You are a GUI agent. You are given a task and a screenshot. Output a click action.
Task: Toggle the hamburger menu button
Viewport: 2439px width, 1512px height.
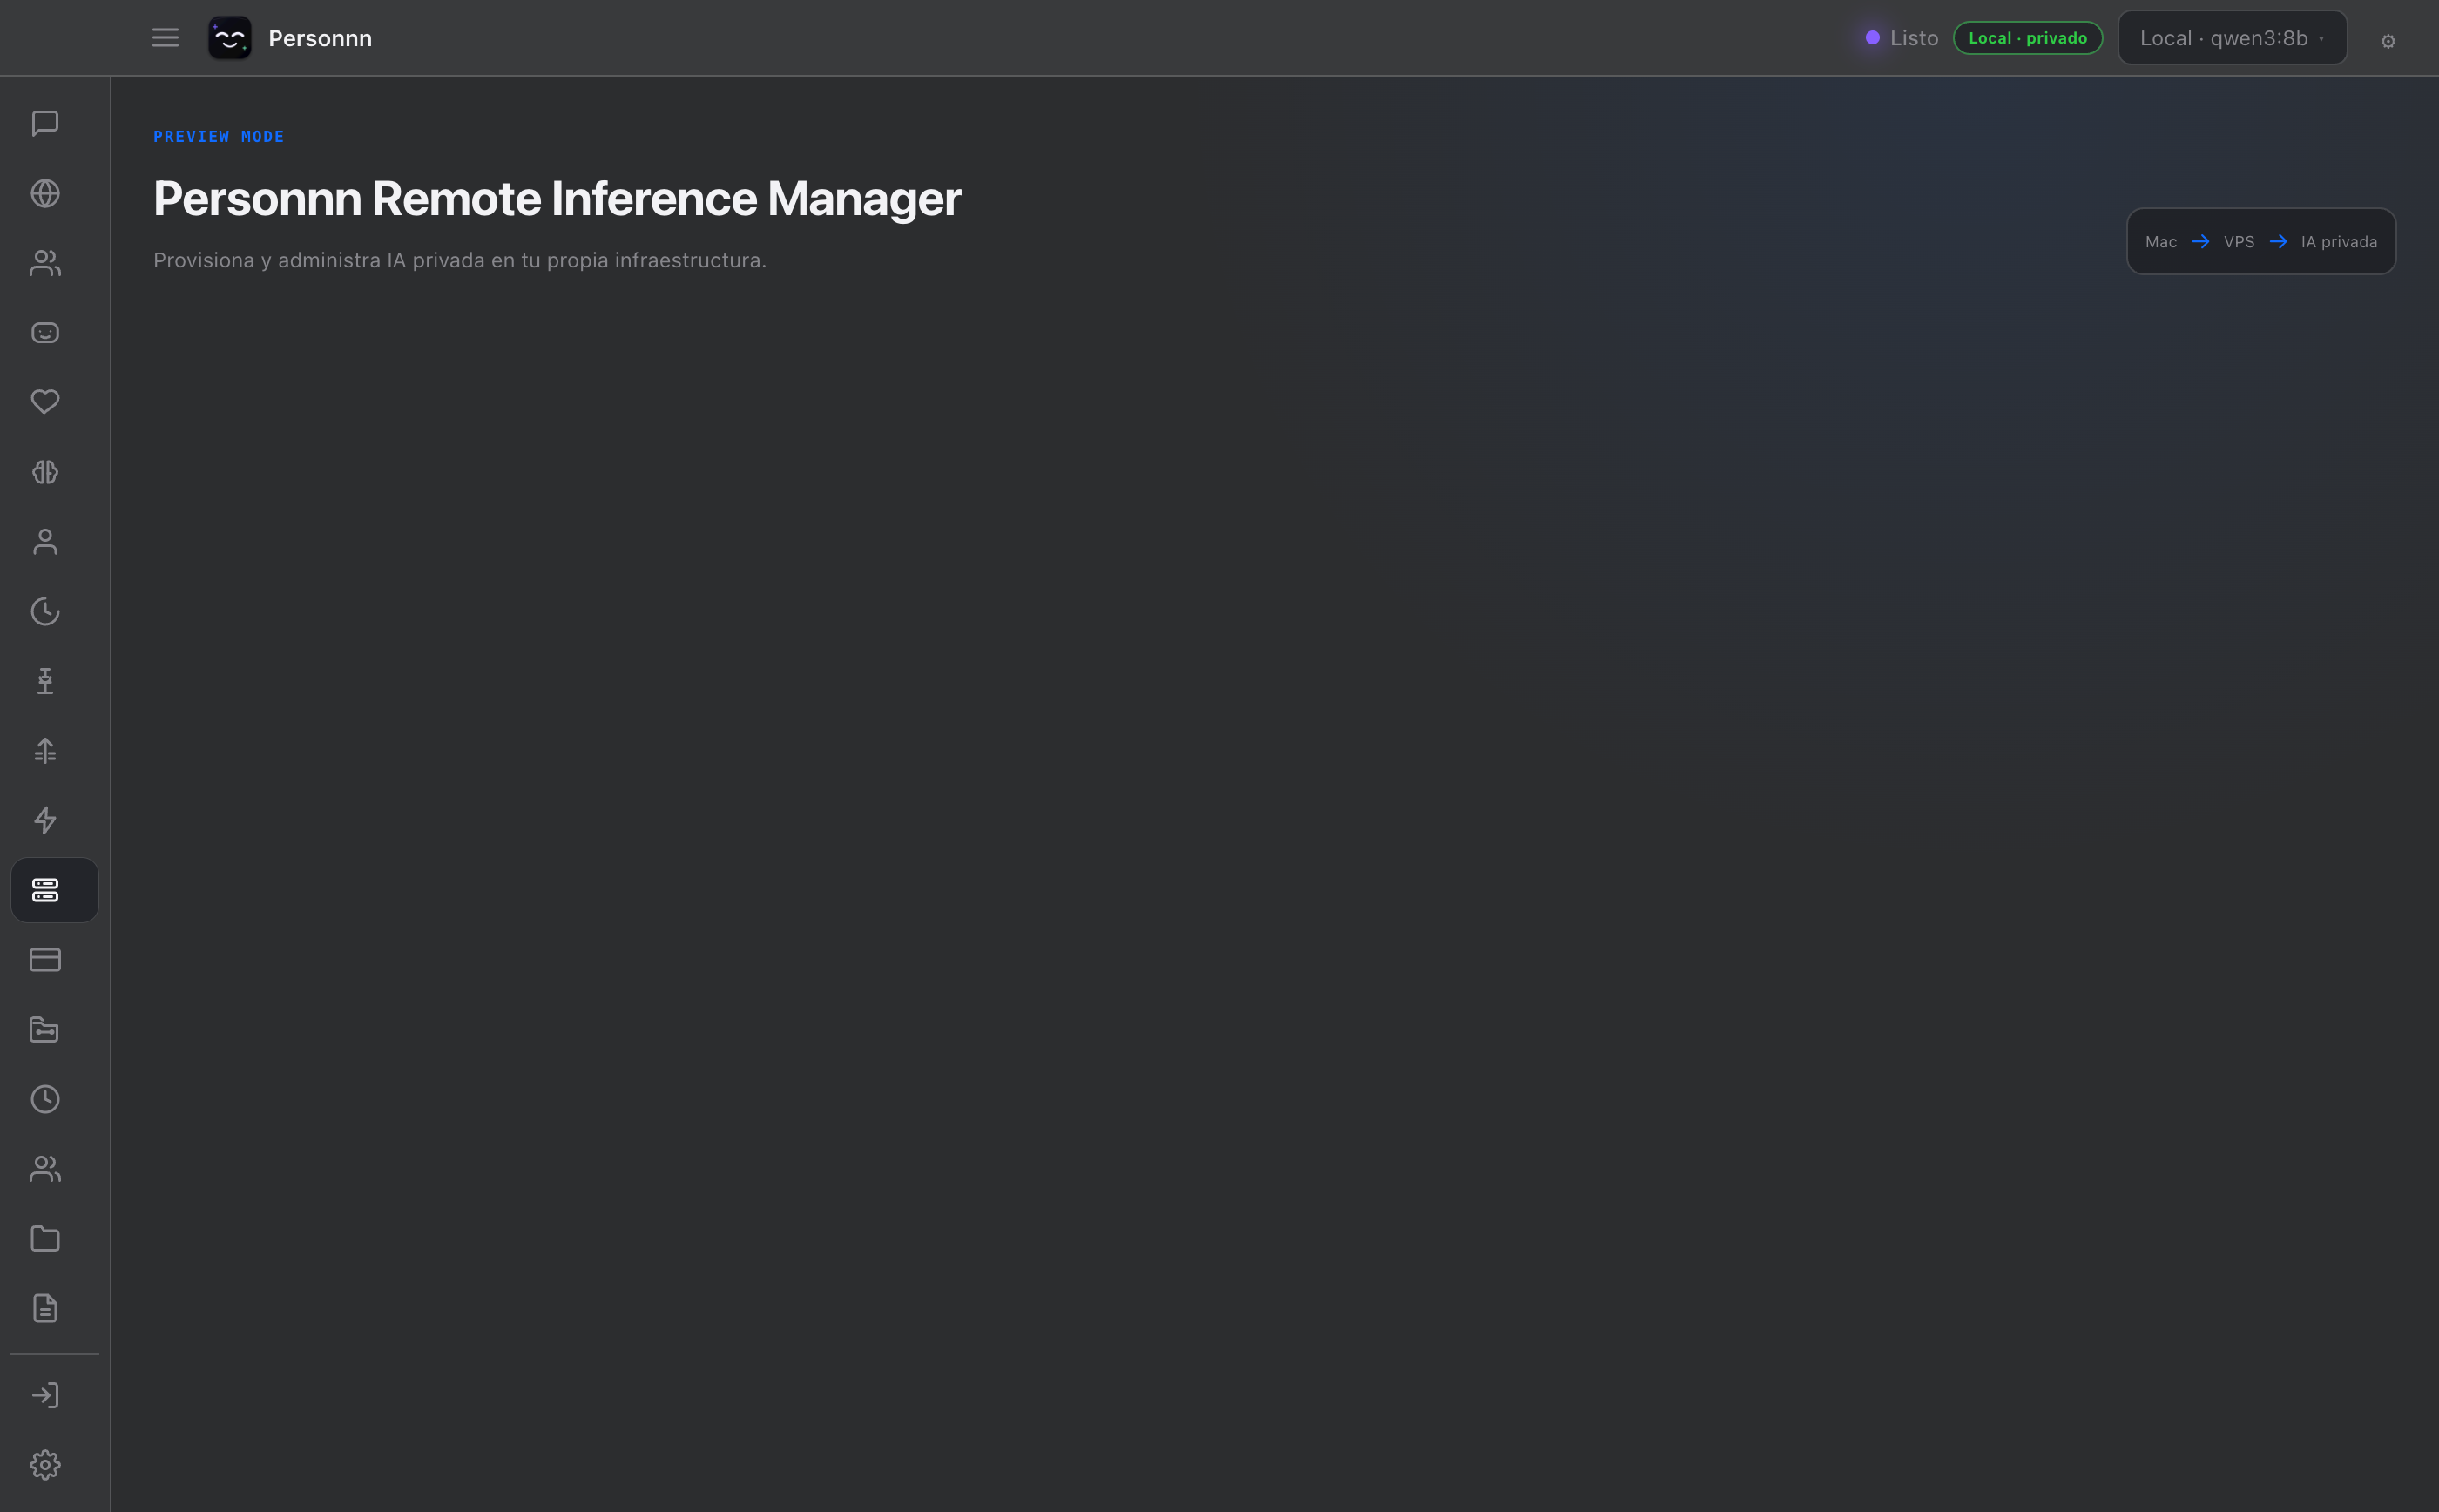coord(165,38)
